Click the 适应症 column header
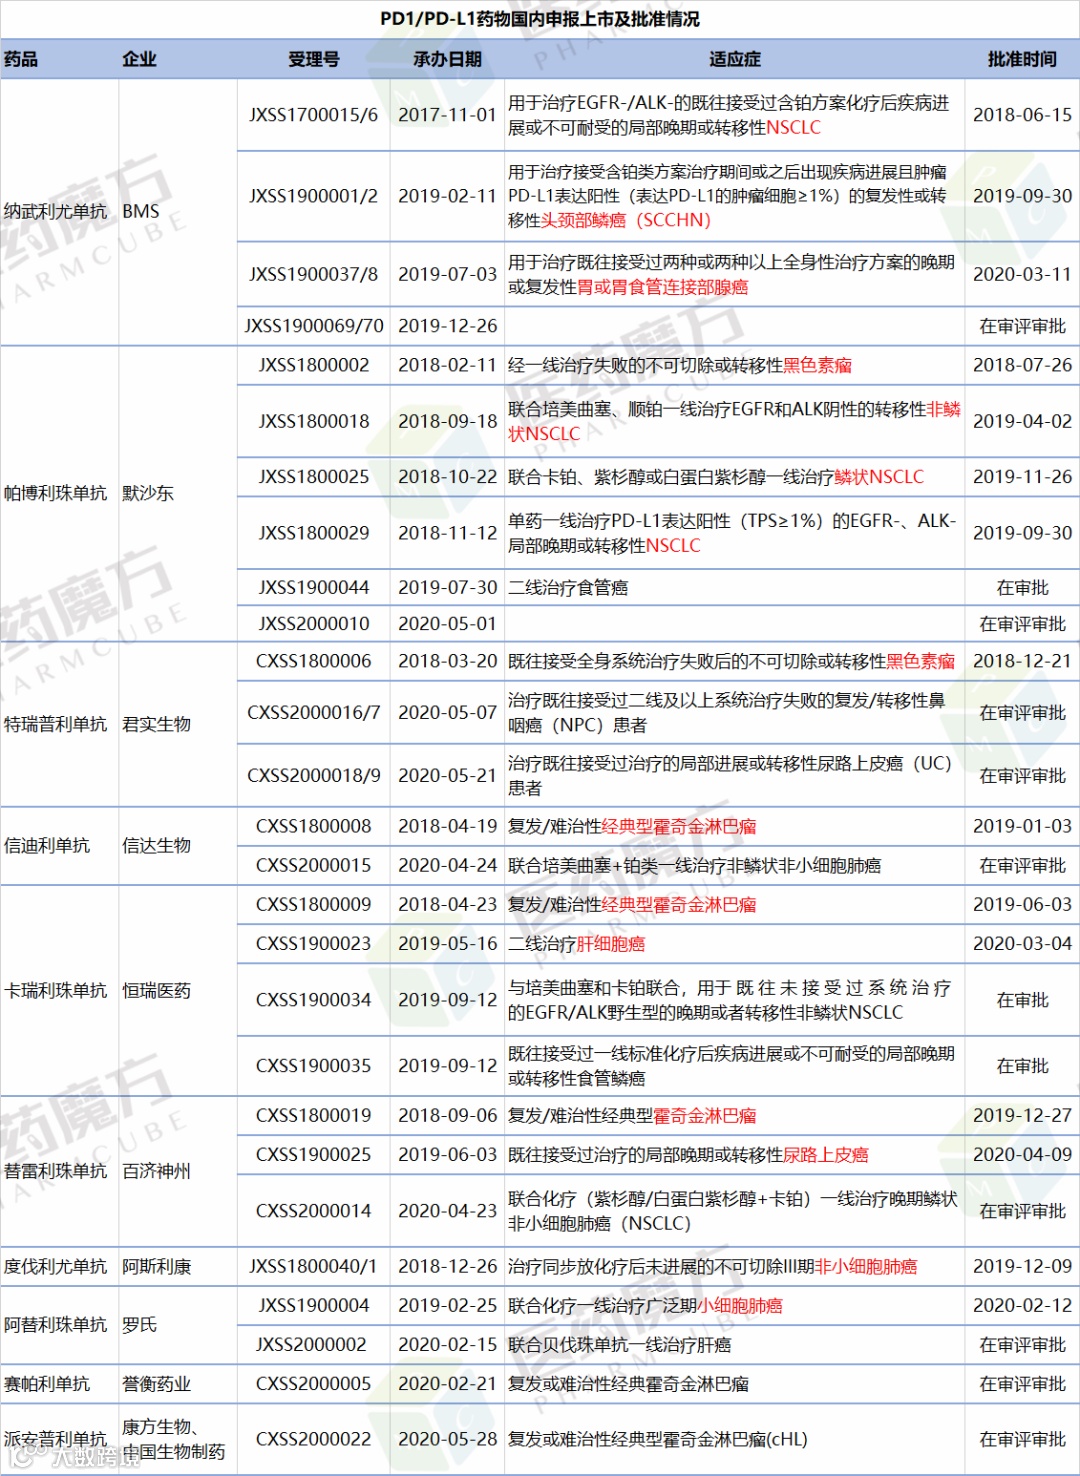 734,59
